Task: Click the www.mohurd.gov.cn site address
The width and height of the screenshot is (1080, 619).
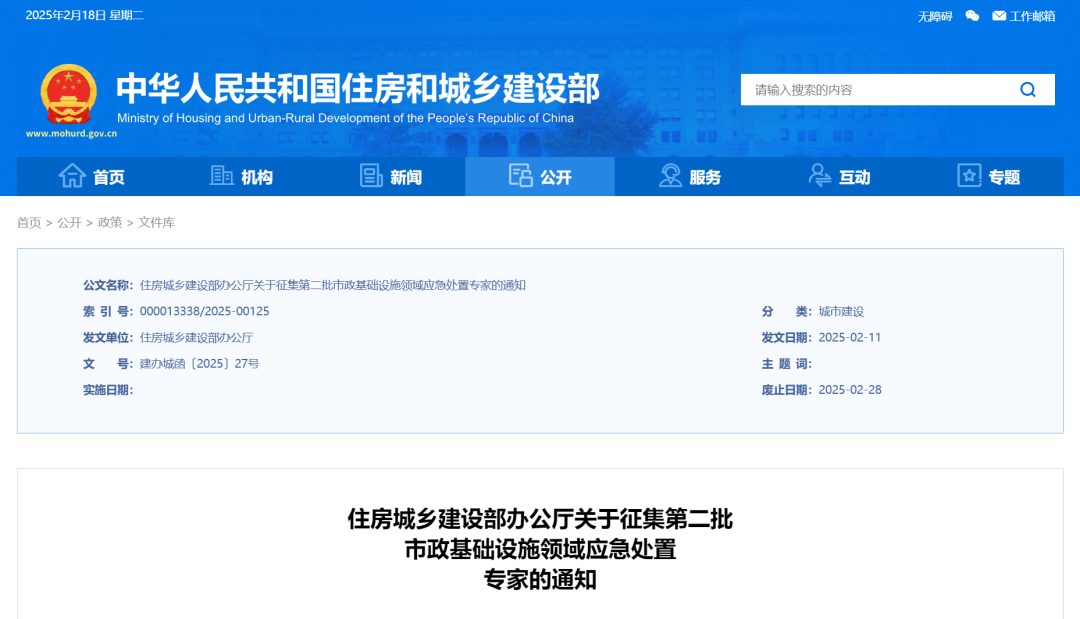Action: point(72,134)
